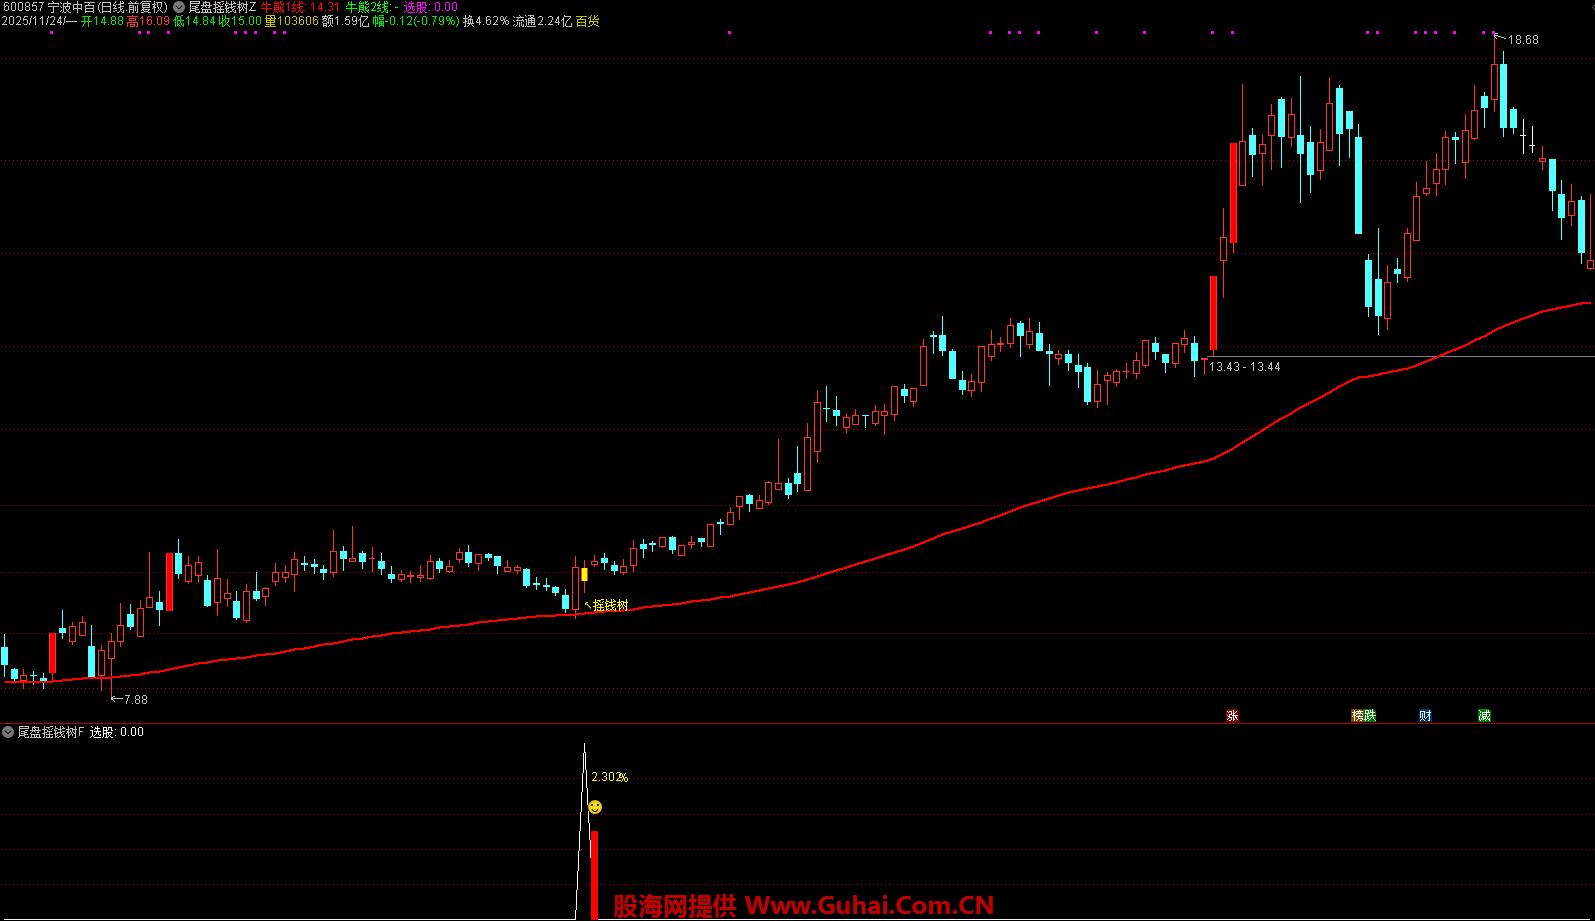Click the 榜 event marker icon
Viewport: 1595px width, 921px height.
point(1357,716)
